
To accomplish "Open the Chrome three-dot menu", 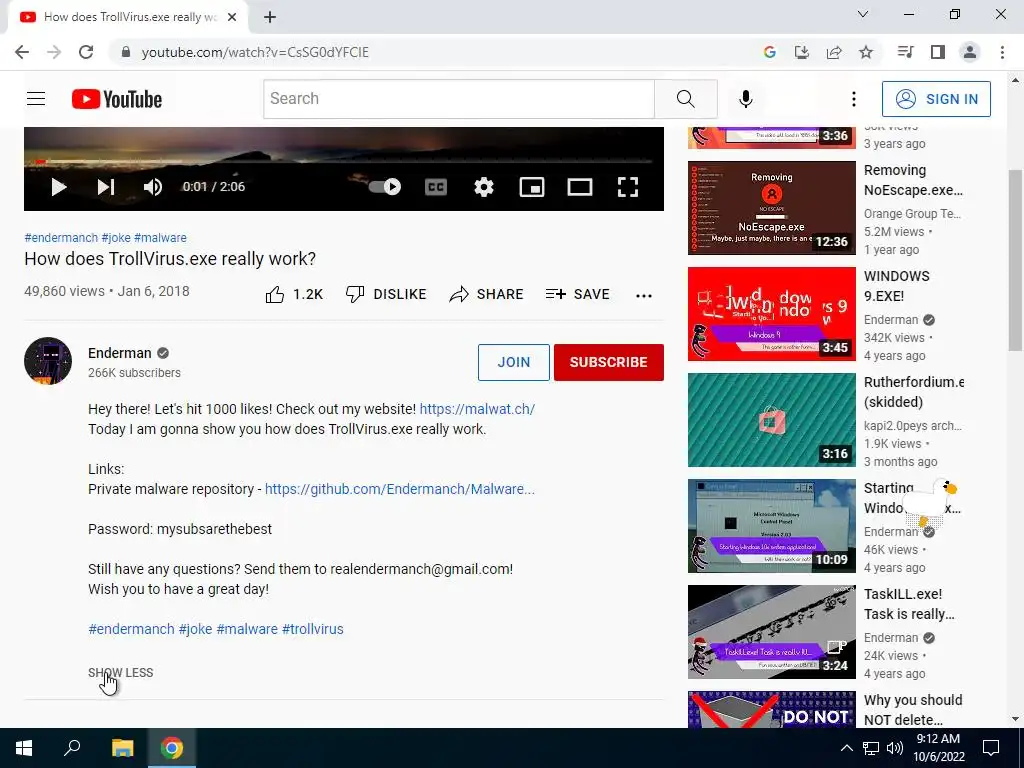I will 1002,52.
